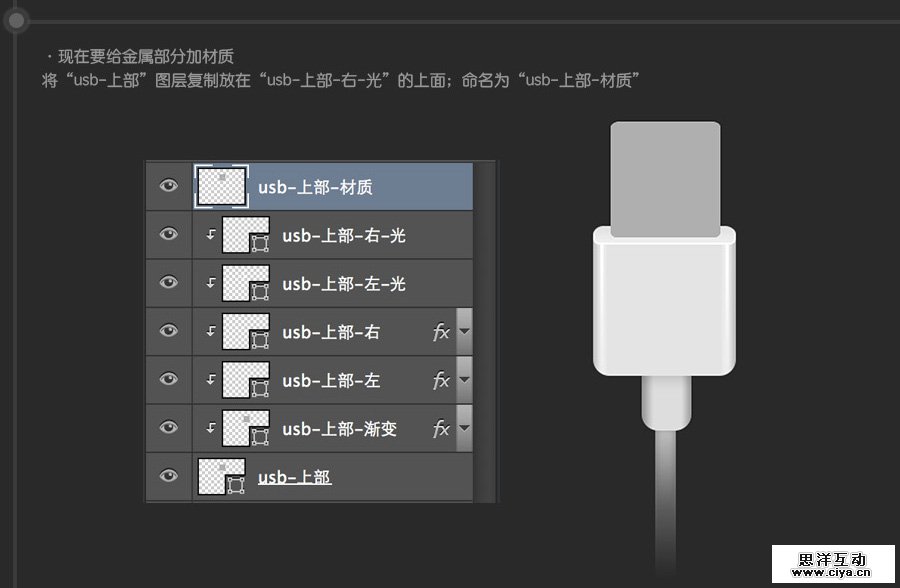Click the smart object thumbnail of usb-上部 layer
This screenshot has height=588, width=900.
point(222,477)
